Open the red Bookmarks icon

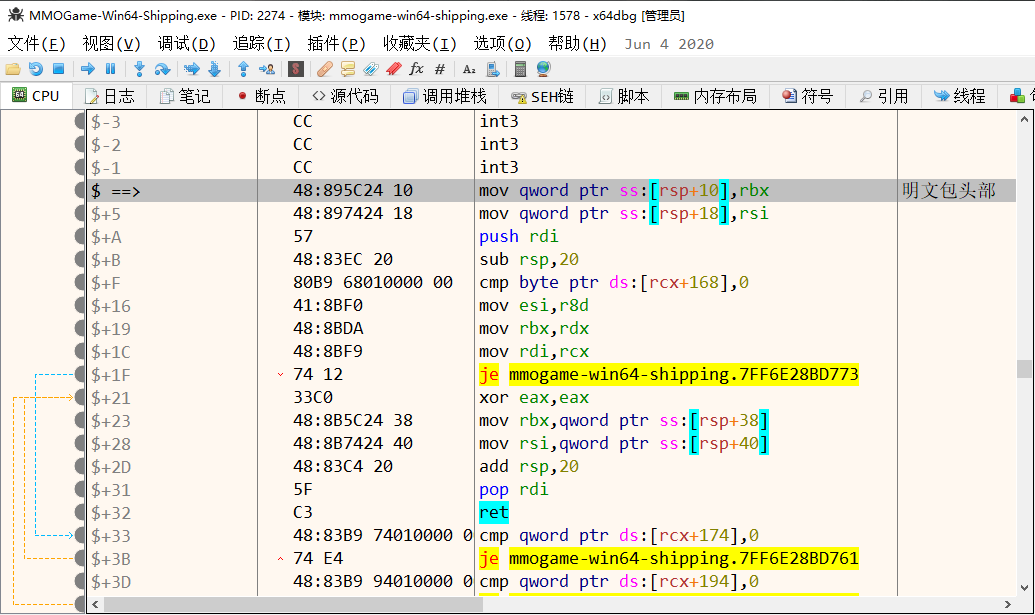pos(394,69)
